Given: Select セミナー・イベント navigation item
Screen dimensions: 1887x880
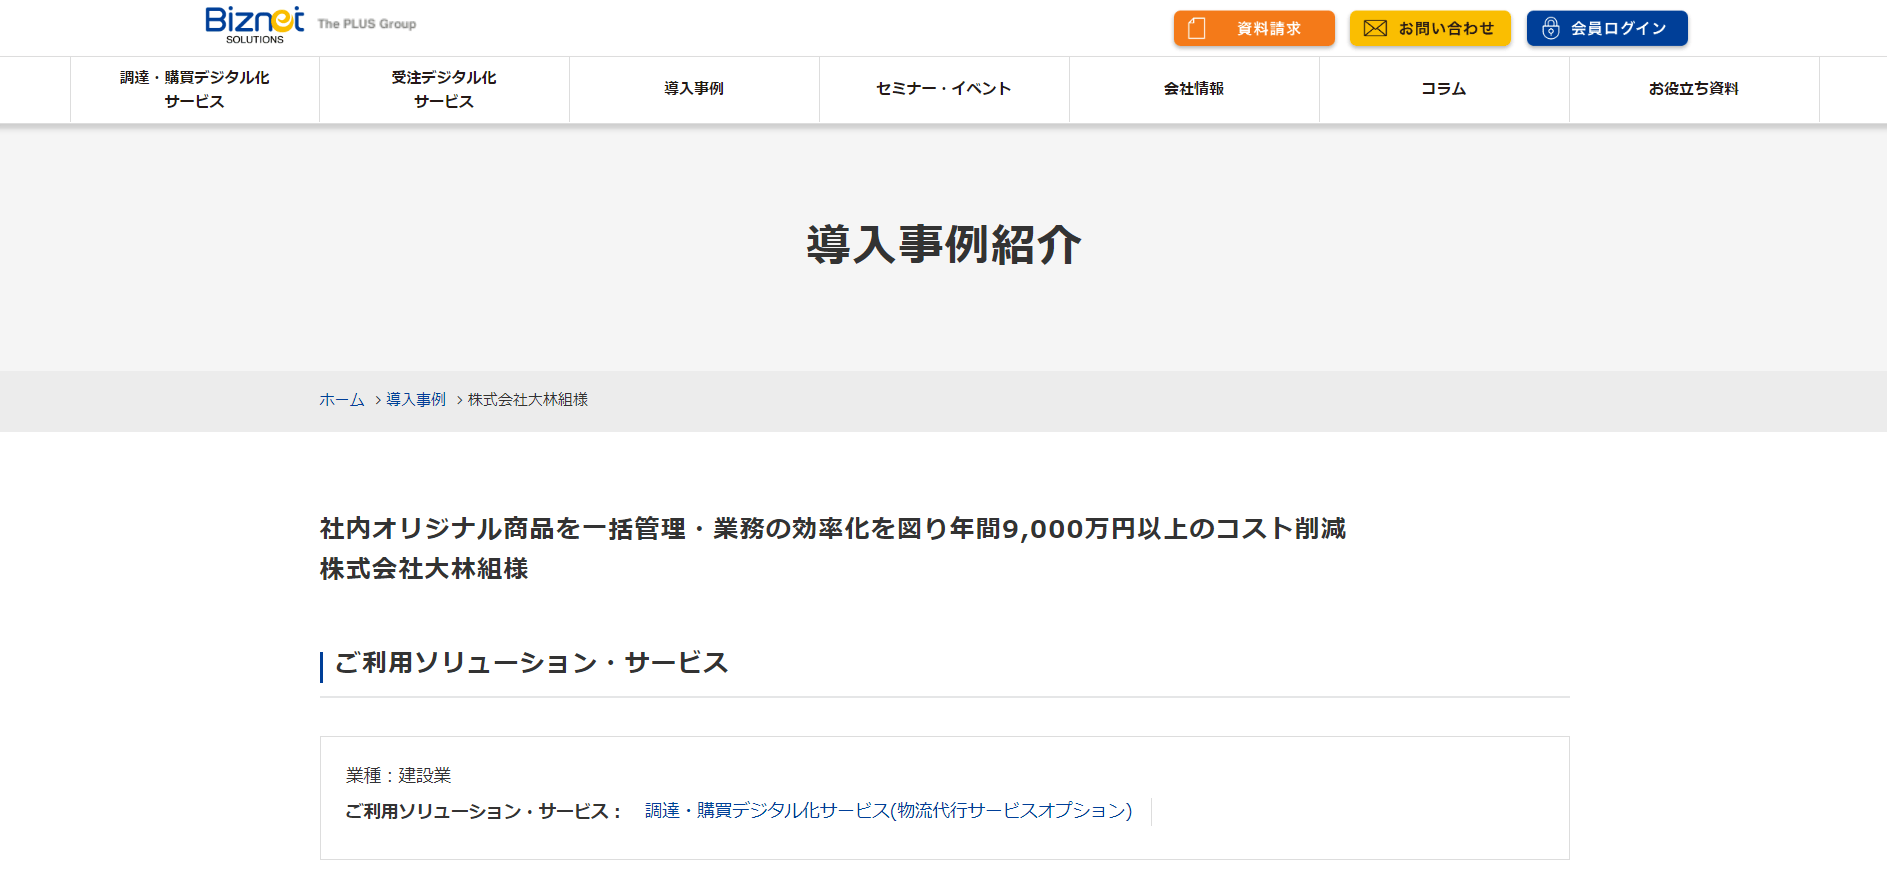Looking at the screenshot, I should pos(944,89).
